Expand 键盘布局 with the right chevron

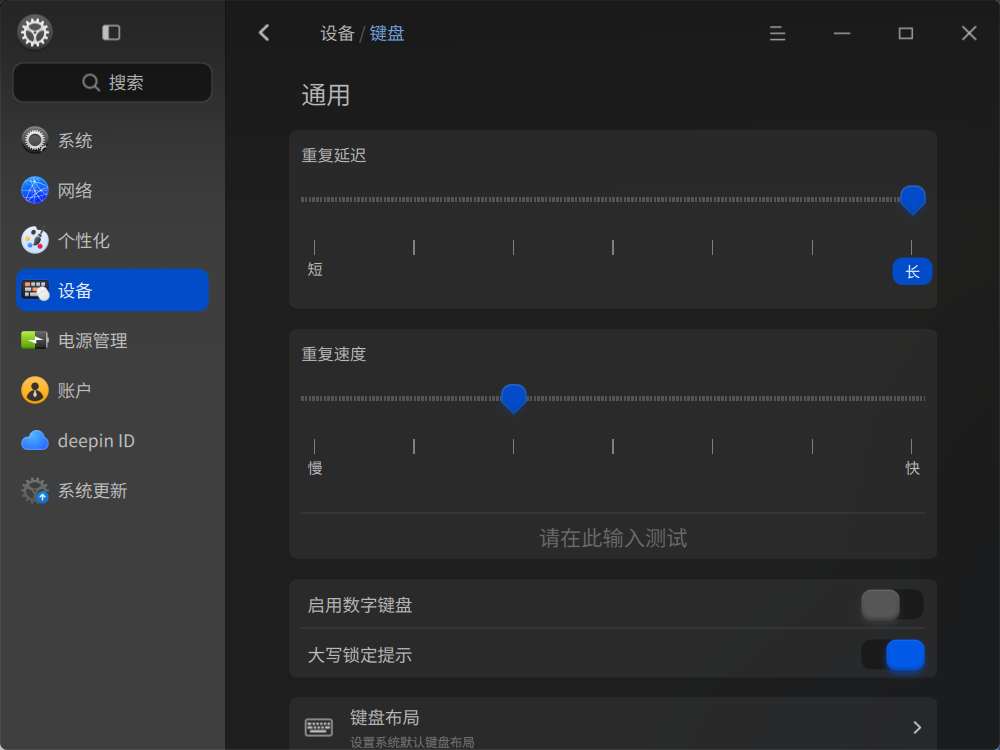(916, 727)
